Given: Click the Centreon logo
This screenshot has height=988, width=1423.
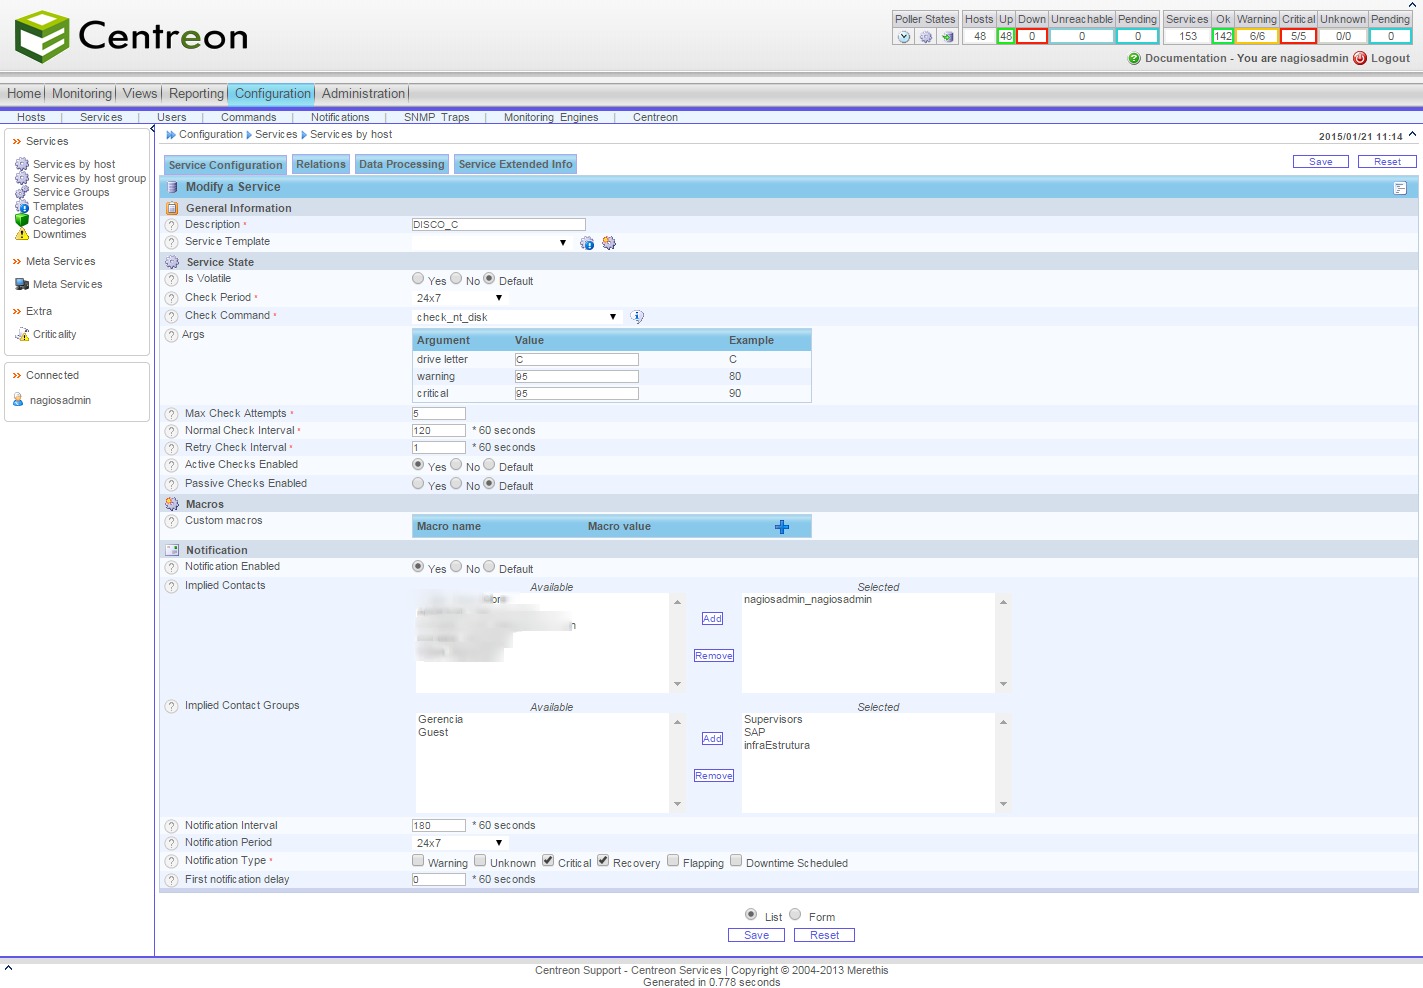Looking at the screenshot, I should [x=131, y=36].
